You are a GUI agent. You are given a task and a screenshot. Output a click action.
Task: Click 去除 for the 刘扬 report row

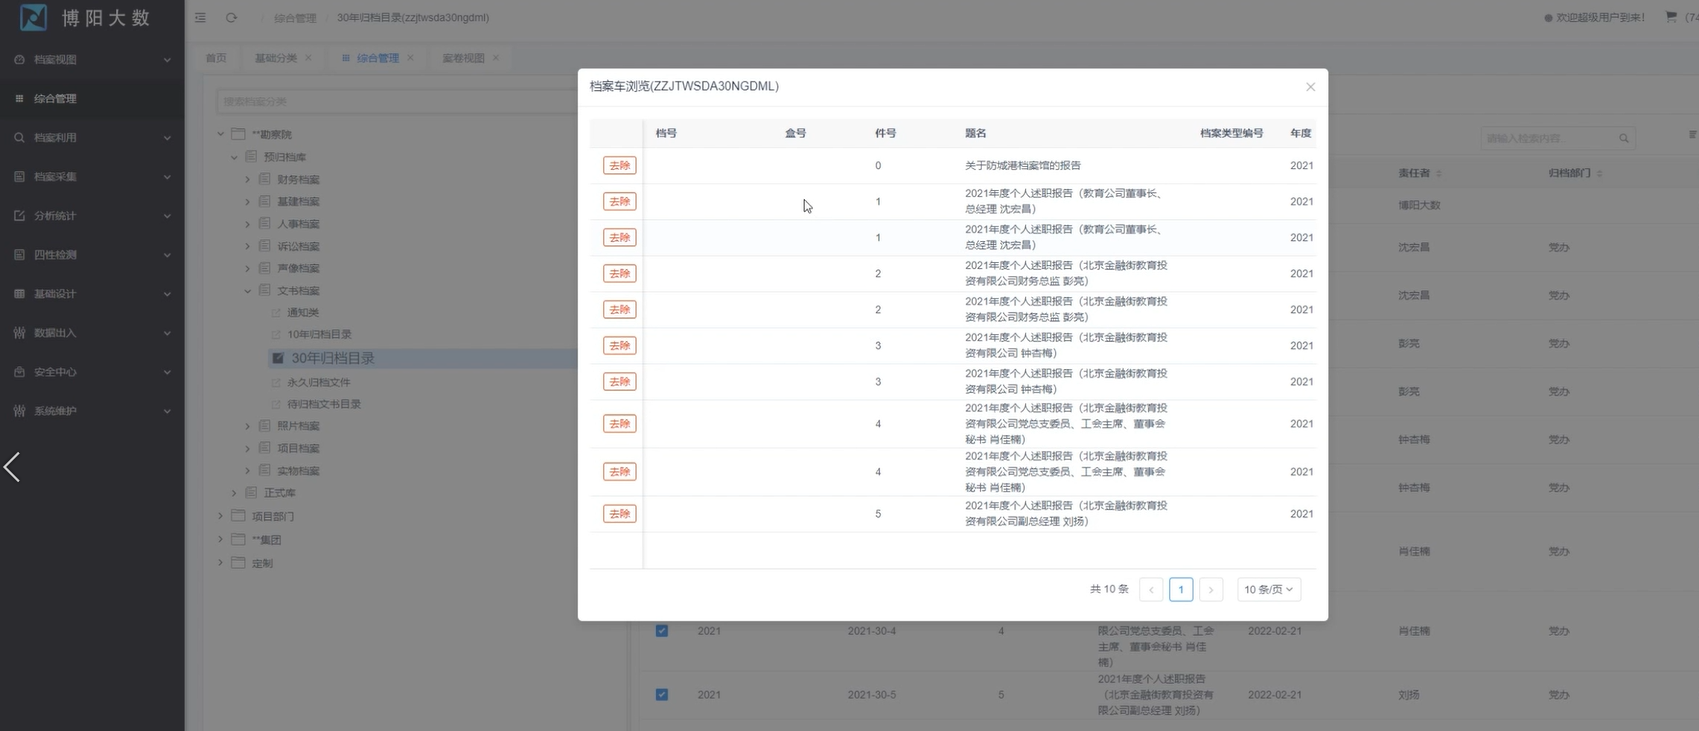[620, 514]
